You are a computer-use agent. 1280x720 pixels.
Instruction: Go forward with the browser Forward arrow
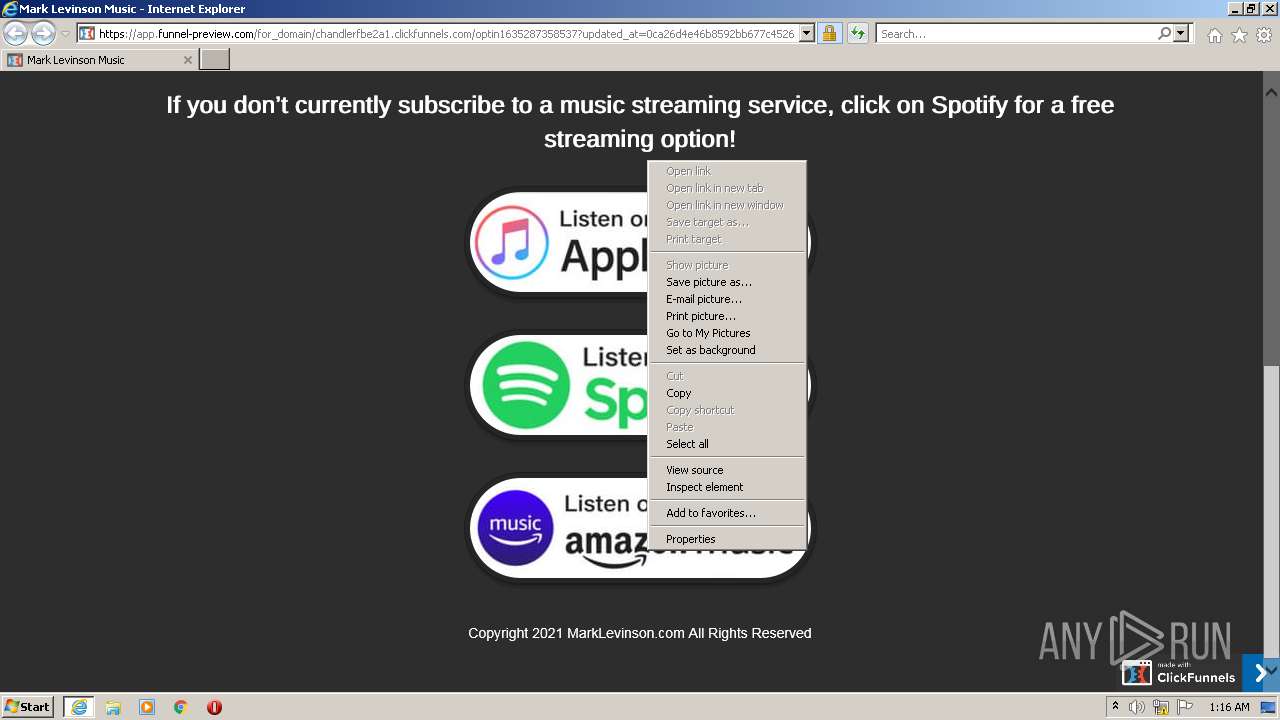(43, 33)
